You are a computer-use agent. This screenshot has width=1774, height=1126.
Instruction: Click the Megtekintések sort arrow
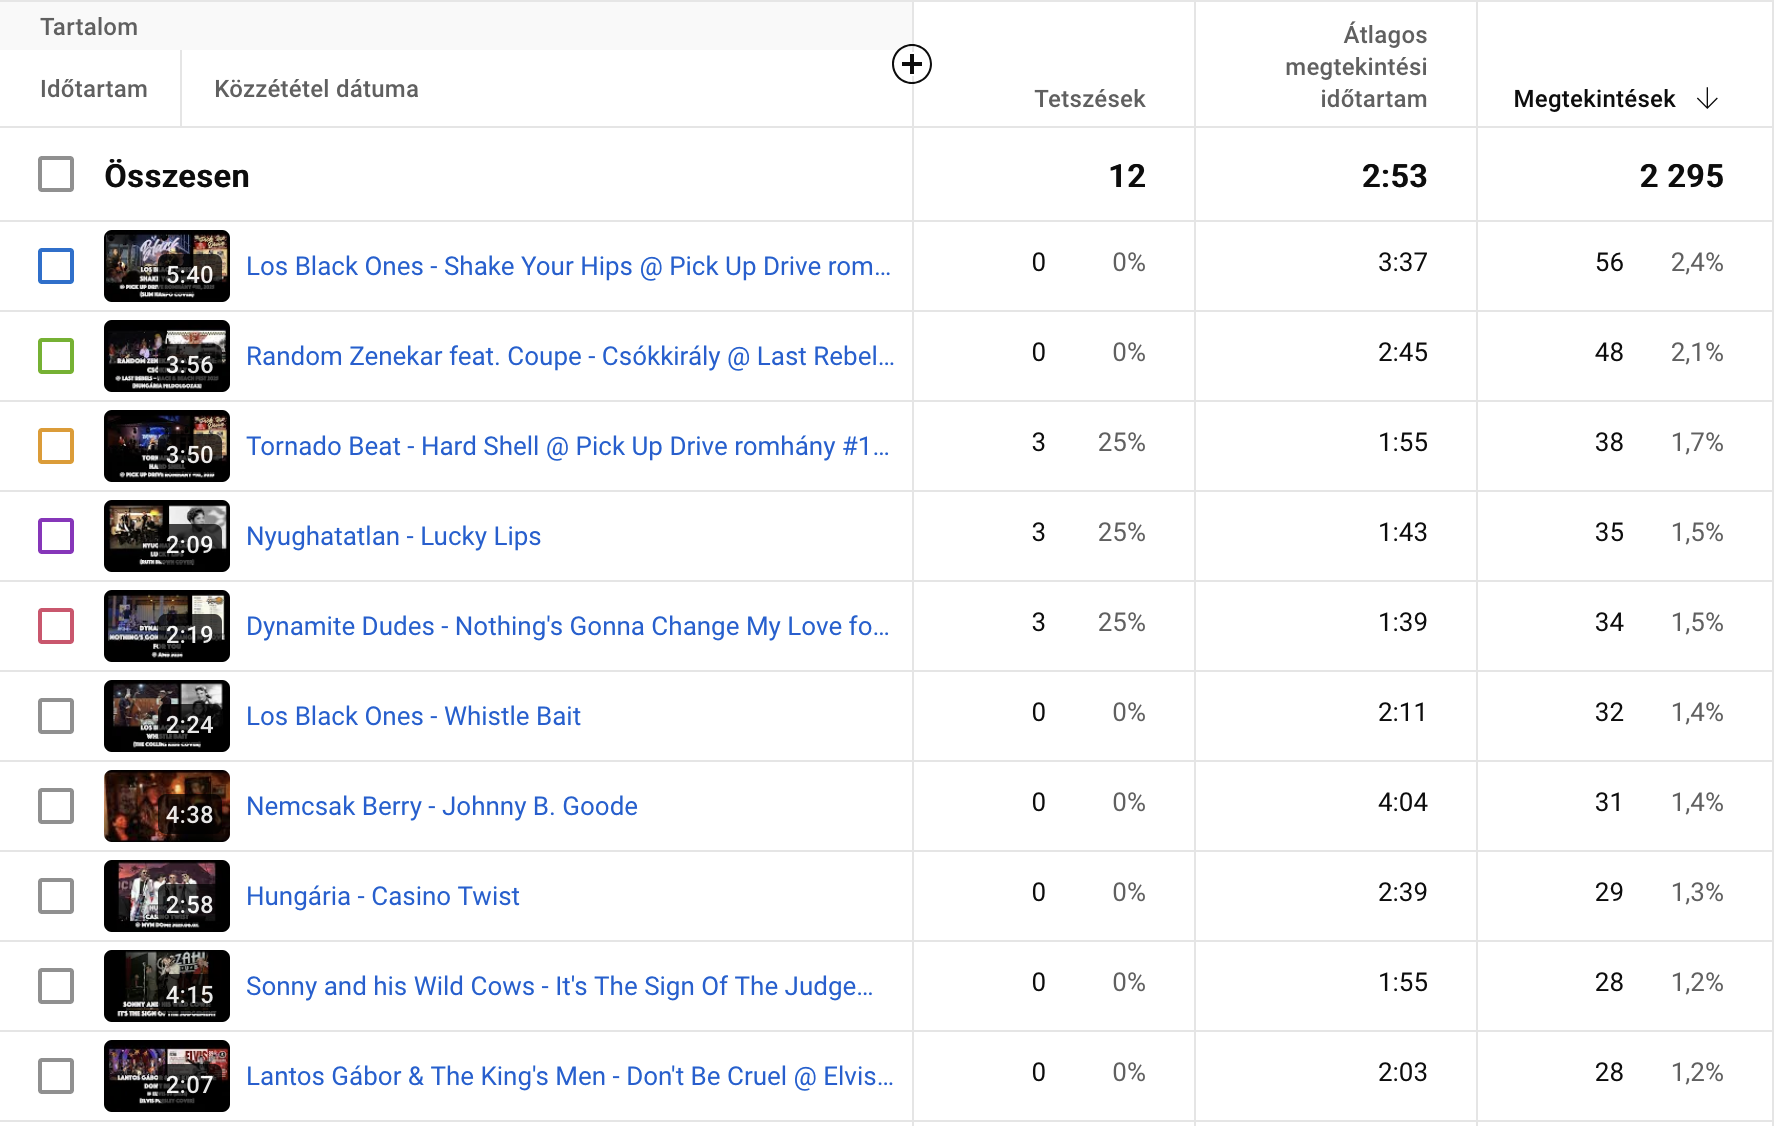(1708, 99)
